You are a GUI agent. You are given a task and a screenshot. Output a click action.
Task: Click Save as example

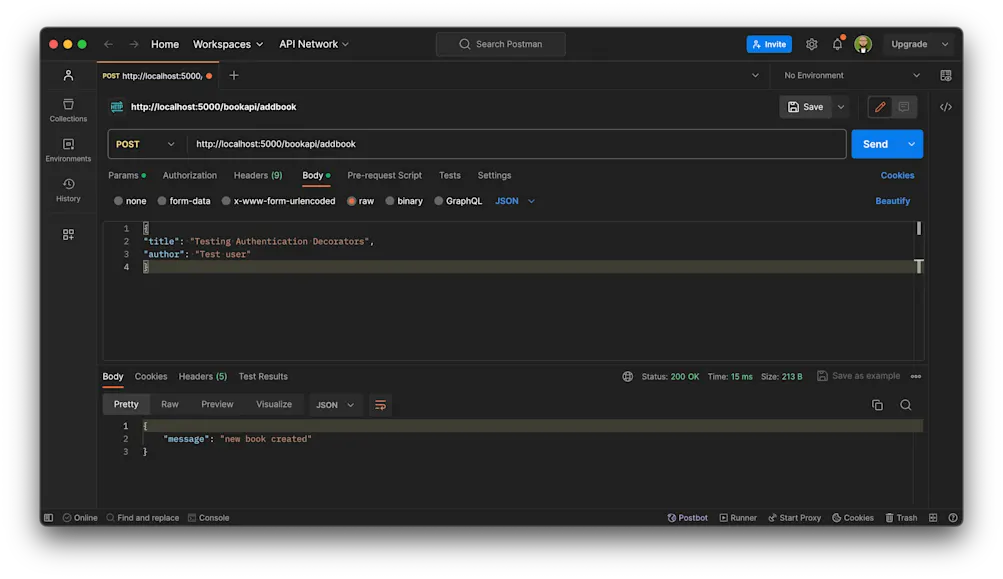pyautogui.click(x=858, y=376)
